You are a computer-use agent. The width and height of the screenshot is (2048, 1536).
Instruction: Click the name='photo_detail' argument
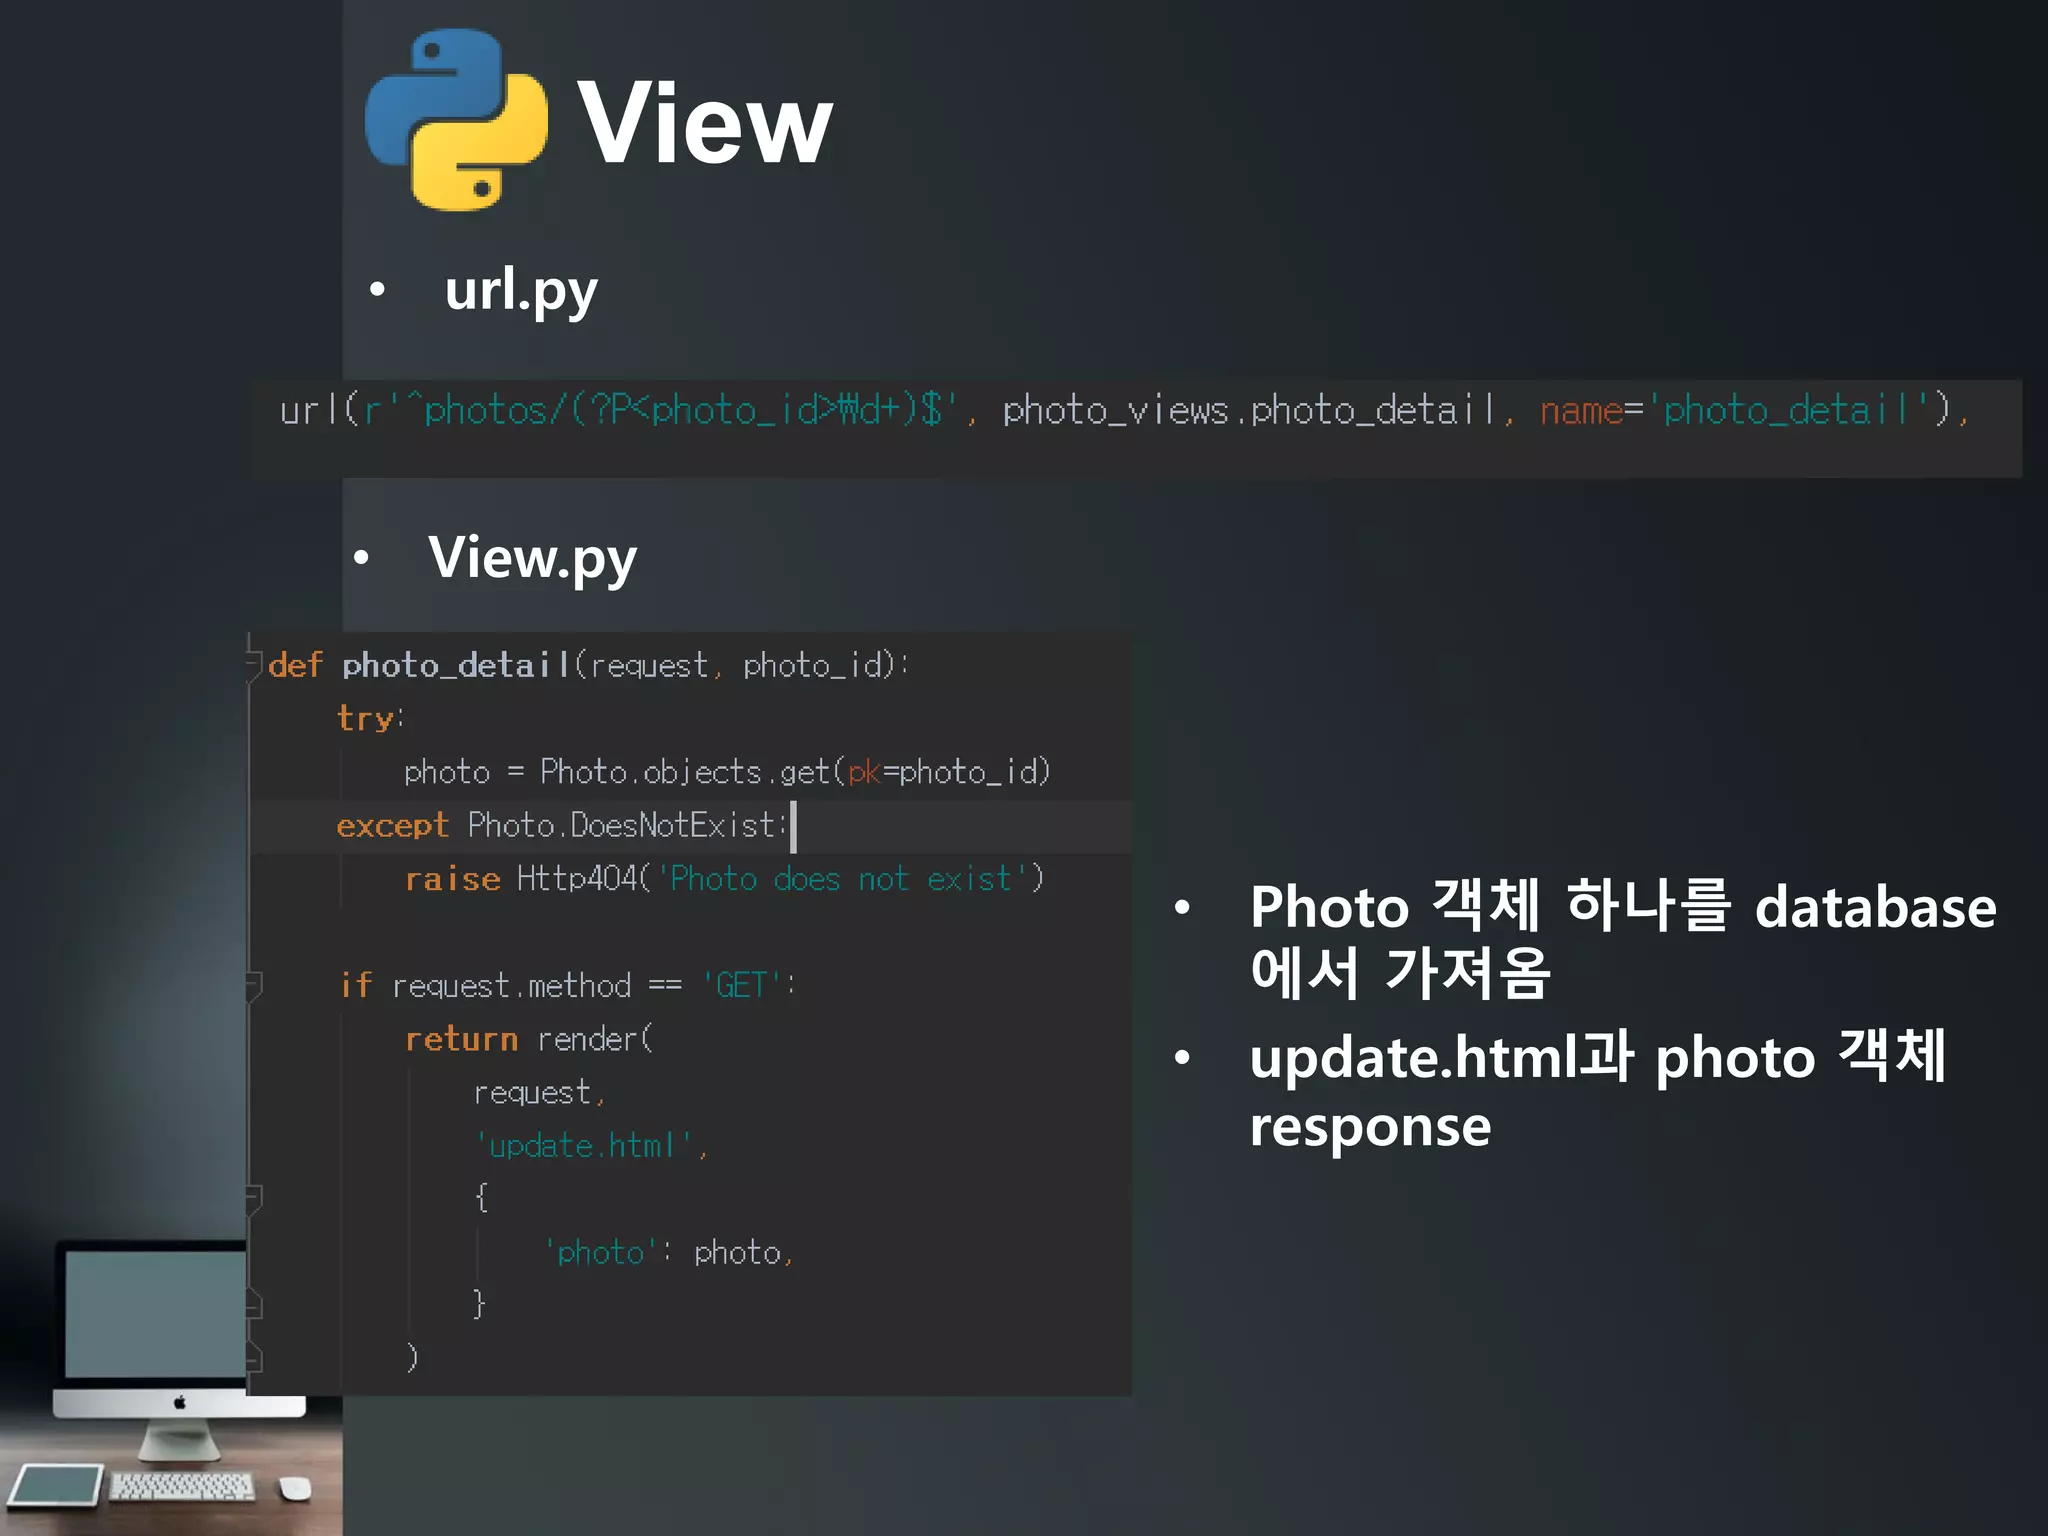(x=1744, y=411)
